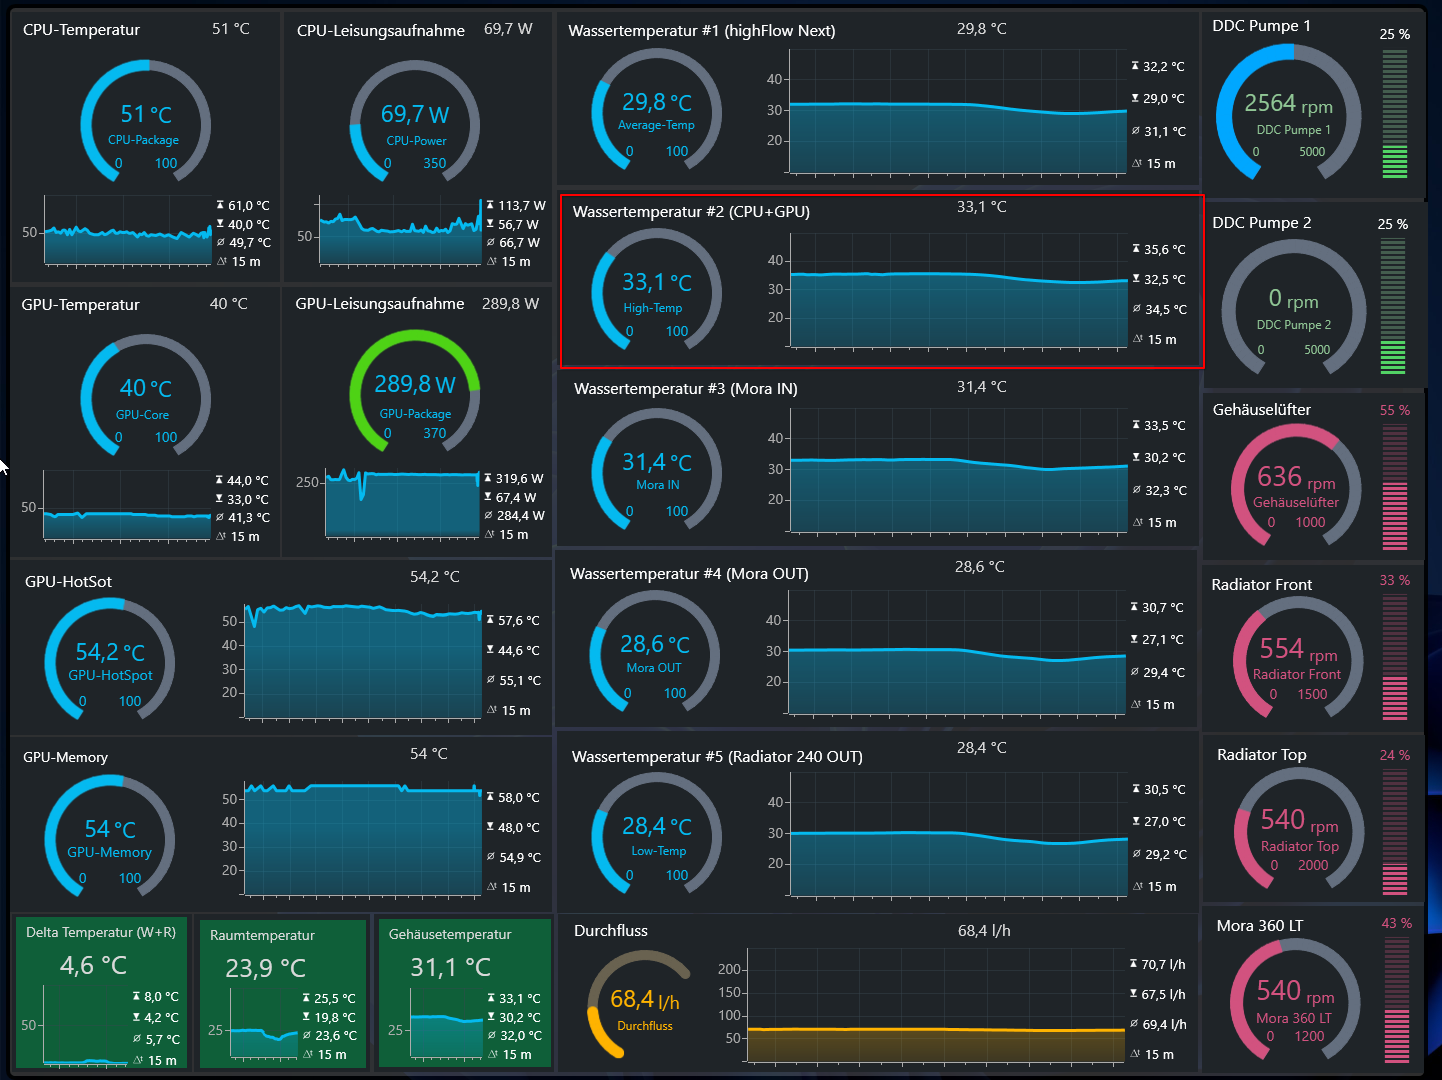Select the CPU-Power 69,7 W gauge
The height and width of the screenshot is (1080, 1442).
tap(415, 121)
